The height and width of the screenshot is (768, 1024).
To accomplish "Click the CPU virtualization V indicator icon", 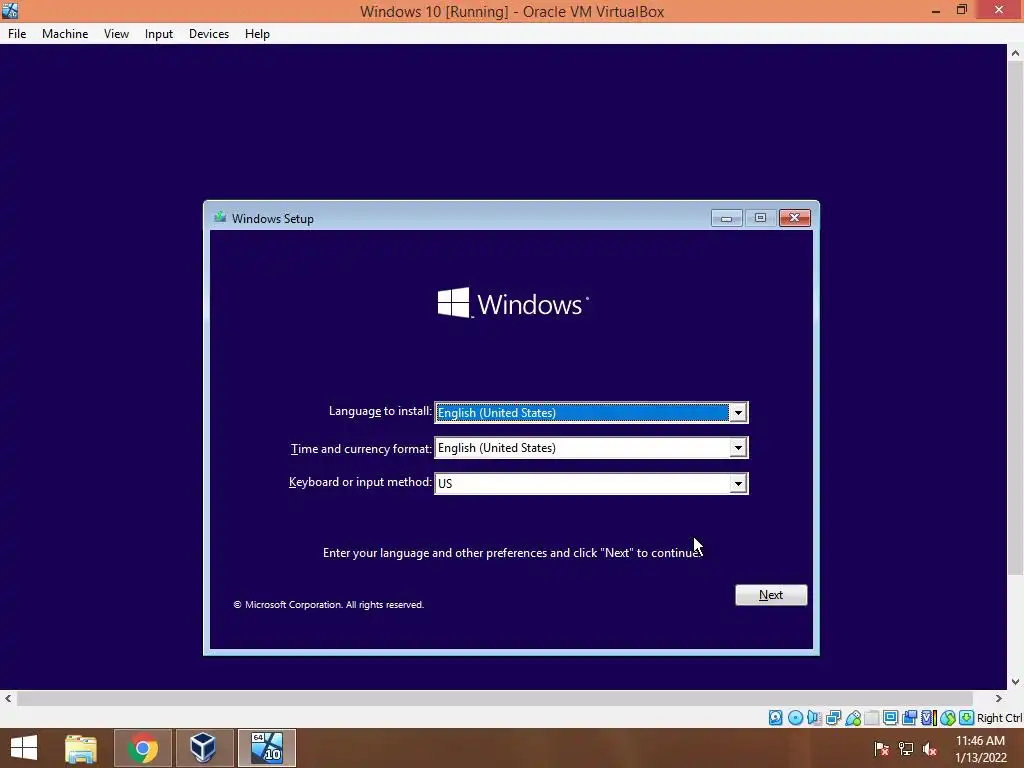I will click(x=929, y=718).
